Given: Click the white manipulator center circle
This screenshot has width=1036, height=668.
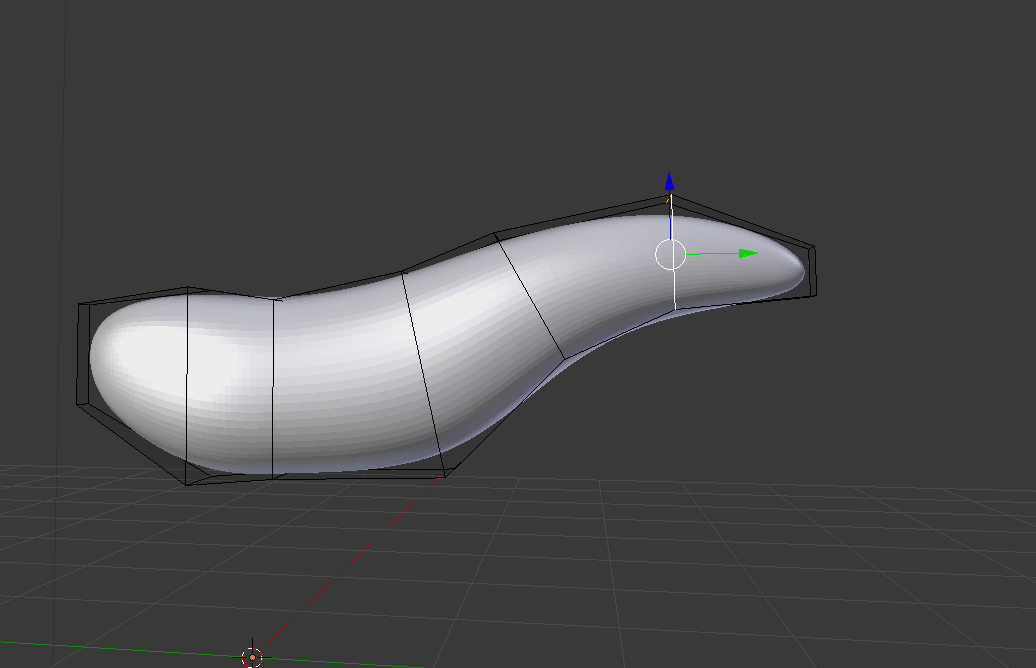Looking at the screenshot, I should [670, 255].
